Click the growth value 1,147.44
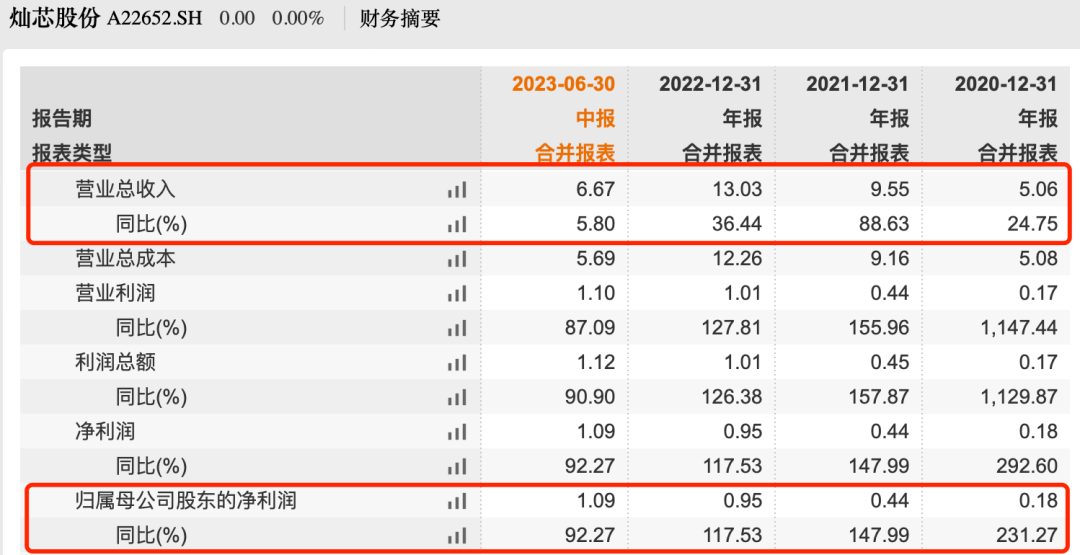 coord(1019,328)
